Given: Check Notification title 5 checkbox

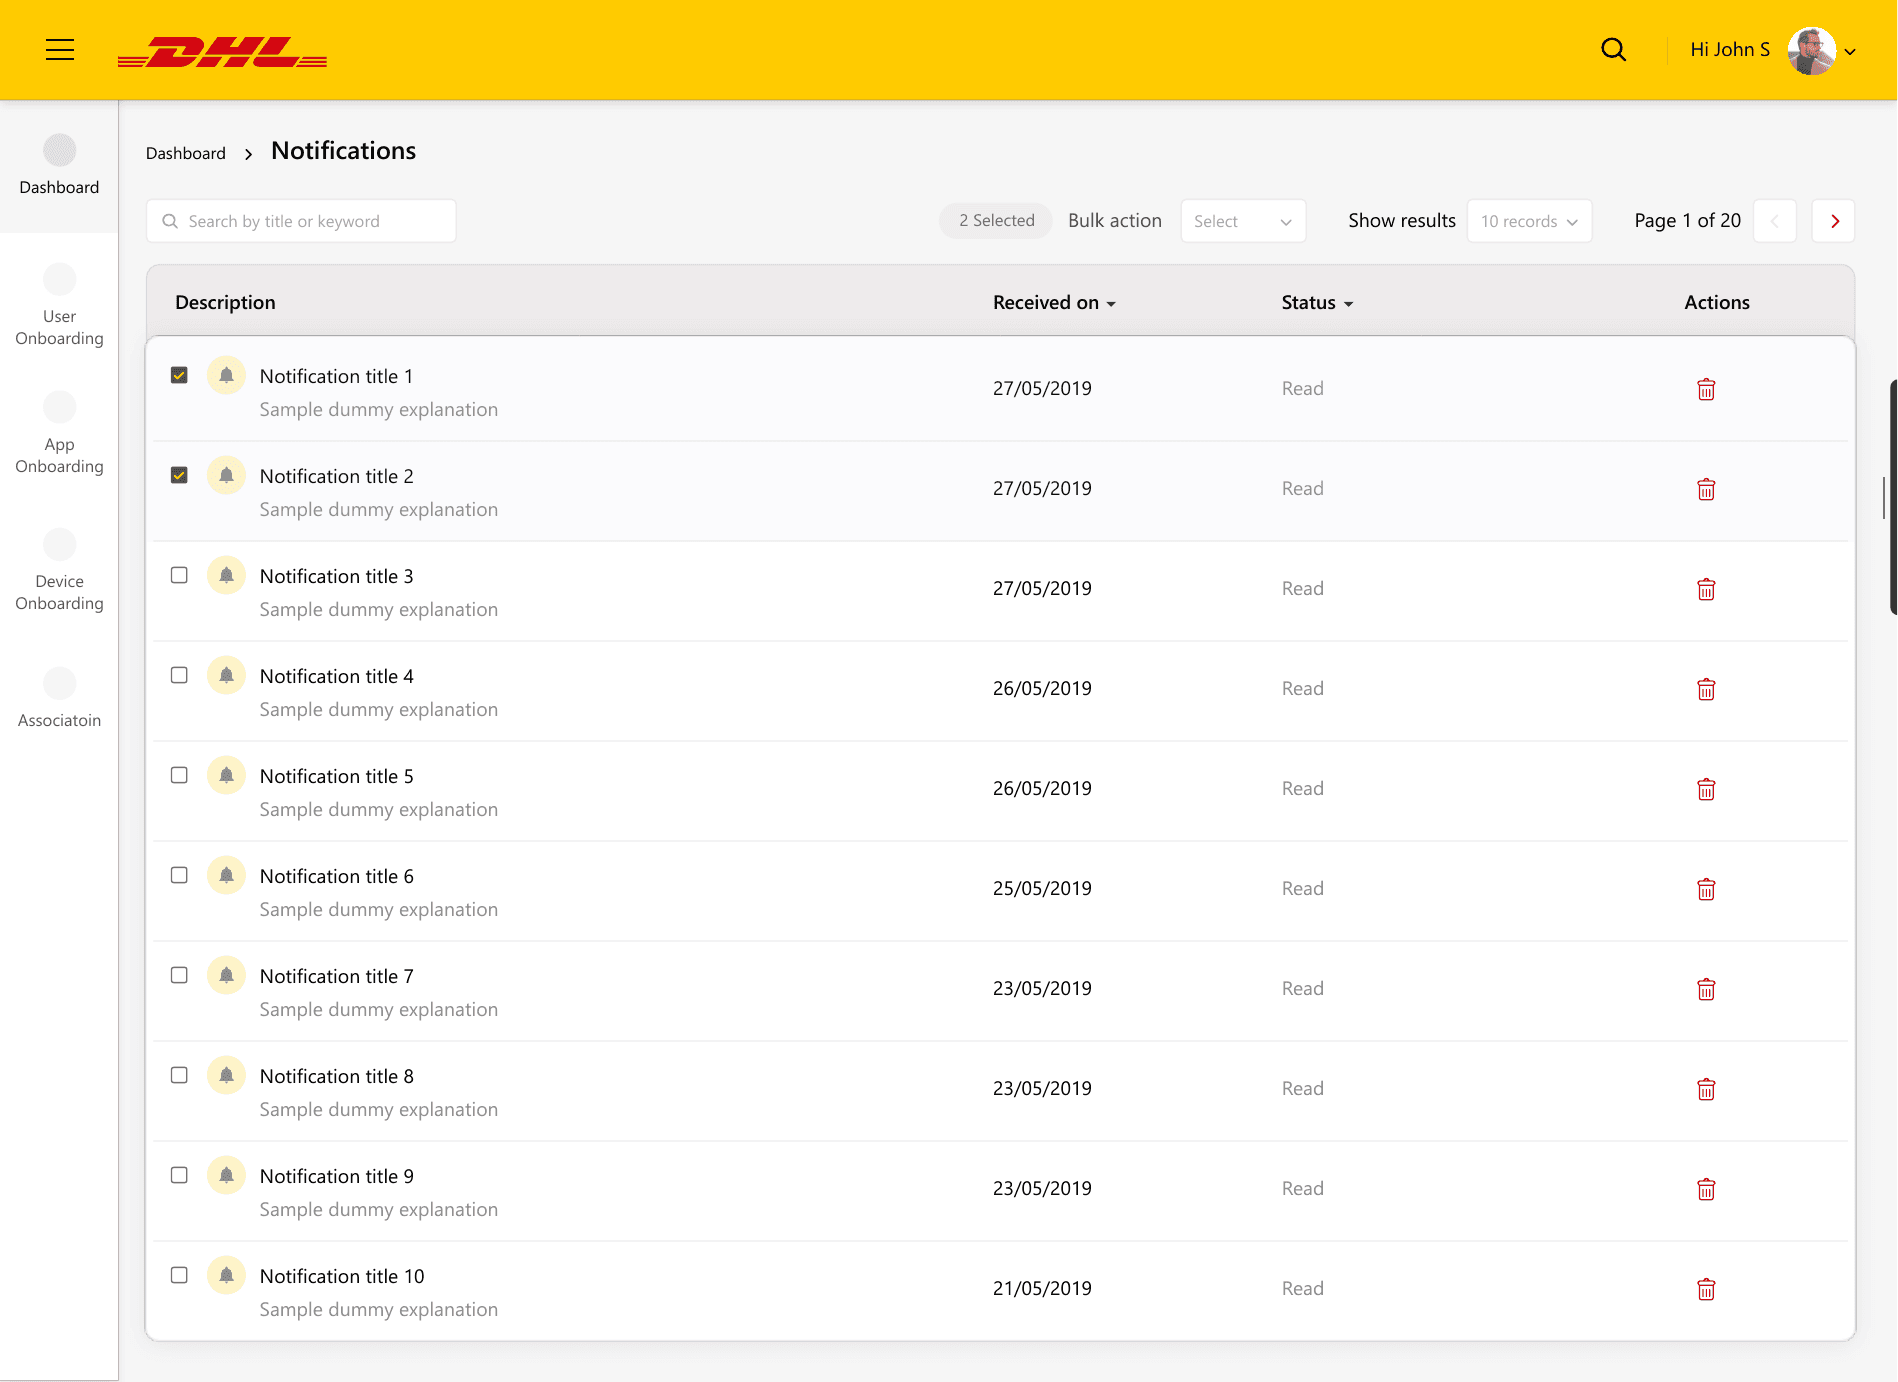Looking at the screenshot, I should tap(179, 775).
